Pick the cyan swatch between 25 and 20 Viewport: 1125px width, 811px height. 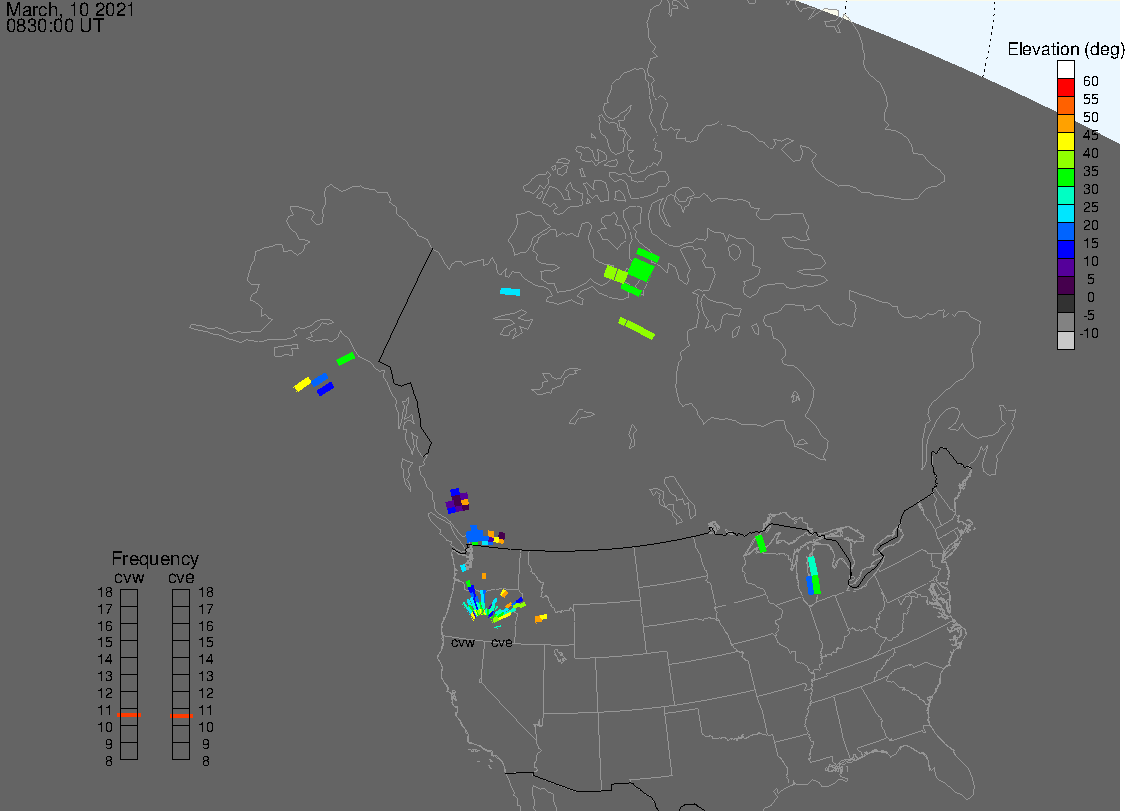click(x=1065, y=213)
